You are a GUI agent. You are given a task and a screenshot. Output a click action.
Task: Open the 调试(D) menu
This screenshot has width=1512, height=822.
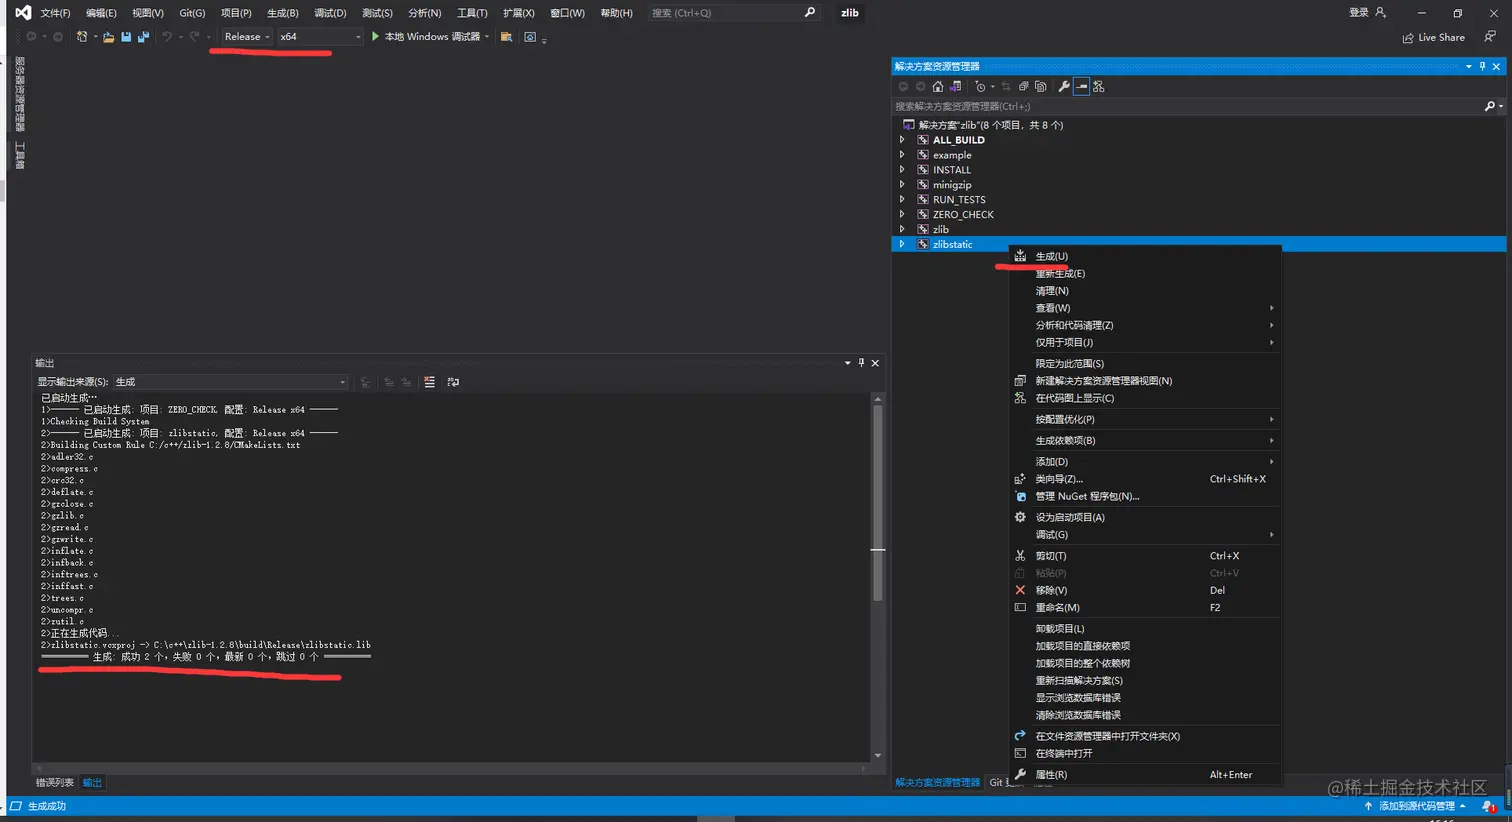pyautogui.click(x=330, y=13)
